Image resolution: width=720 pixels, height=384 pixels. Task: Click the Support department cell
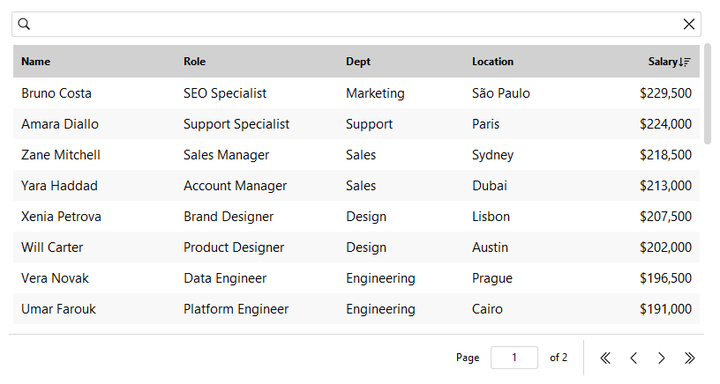[369, 124]
